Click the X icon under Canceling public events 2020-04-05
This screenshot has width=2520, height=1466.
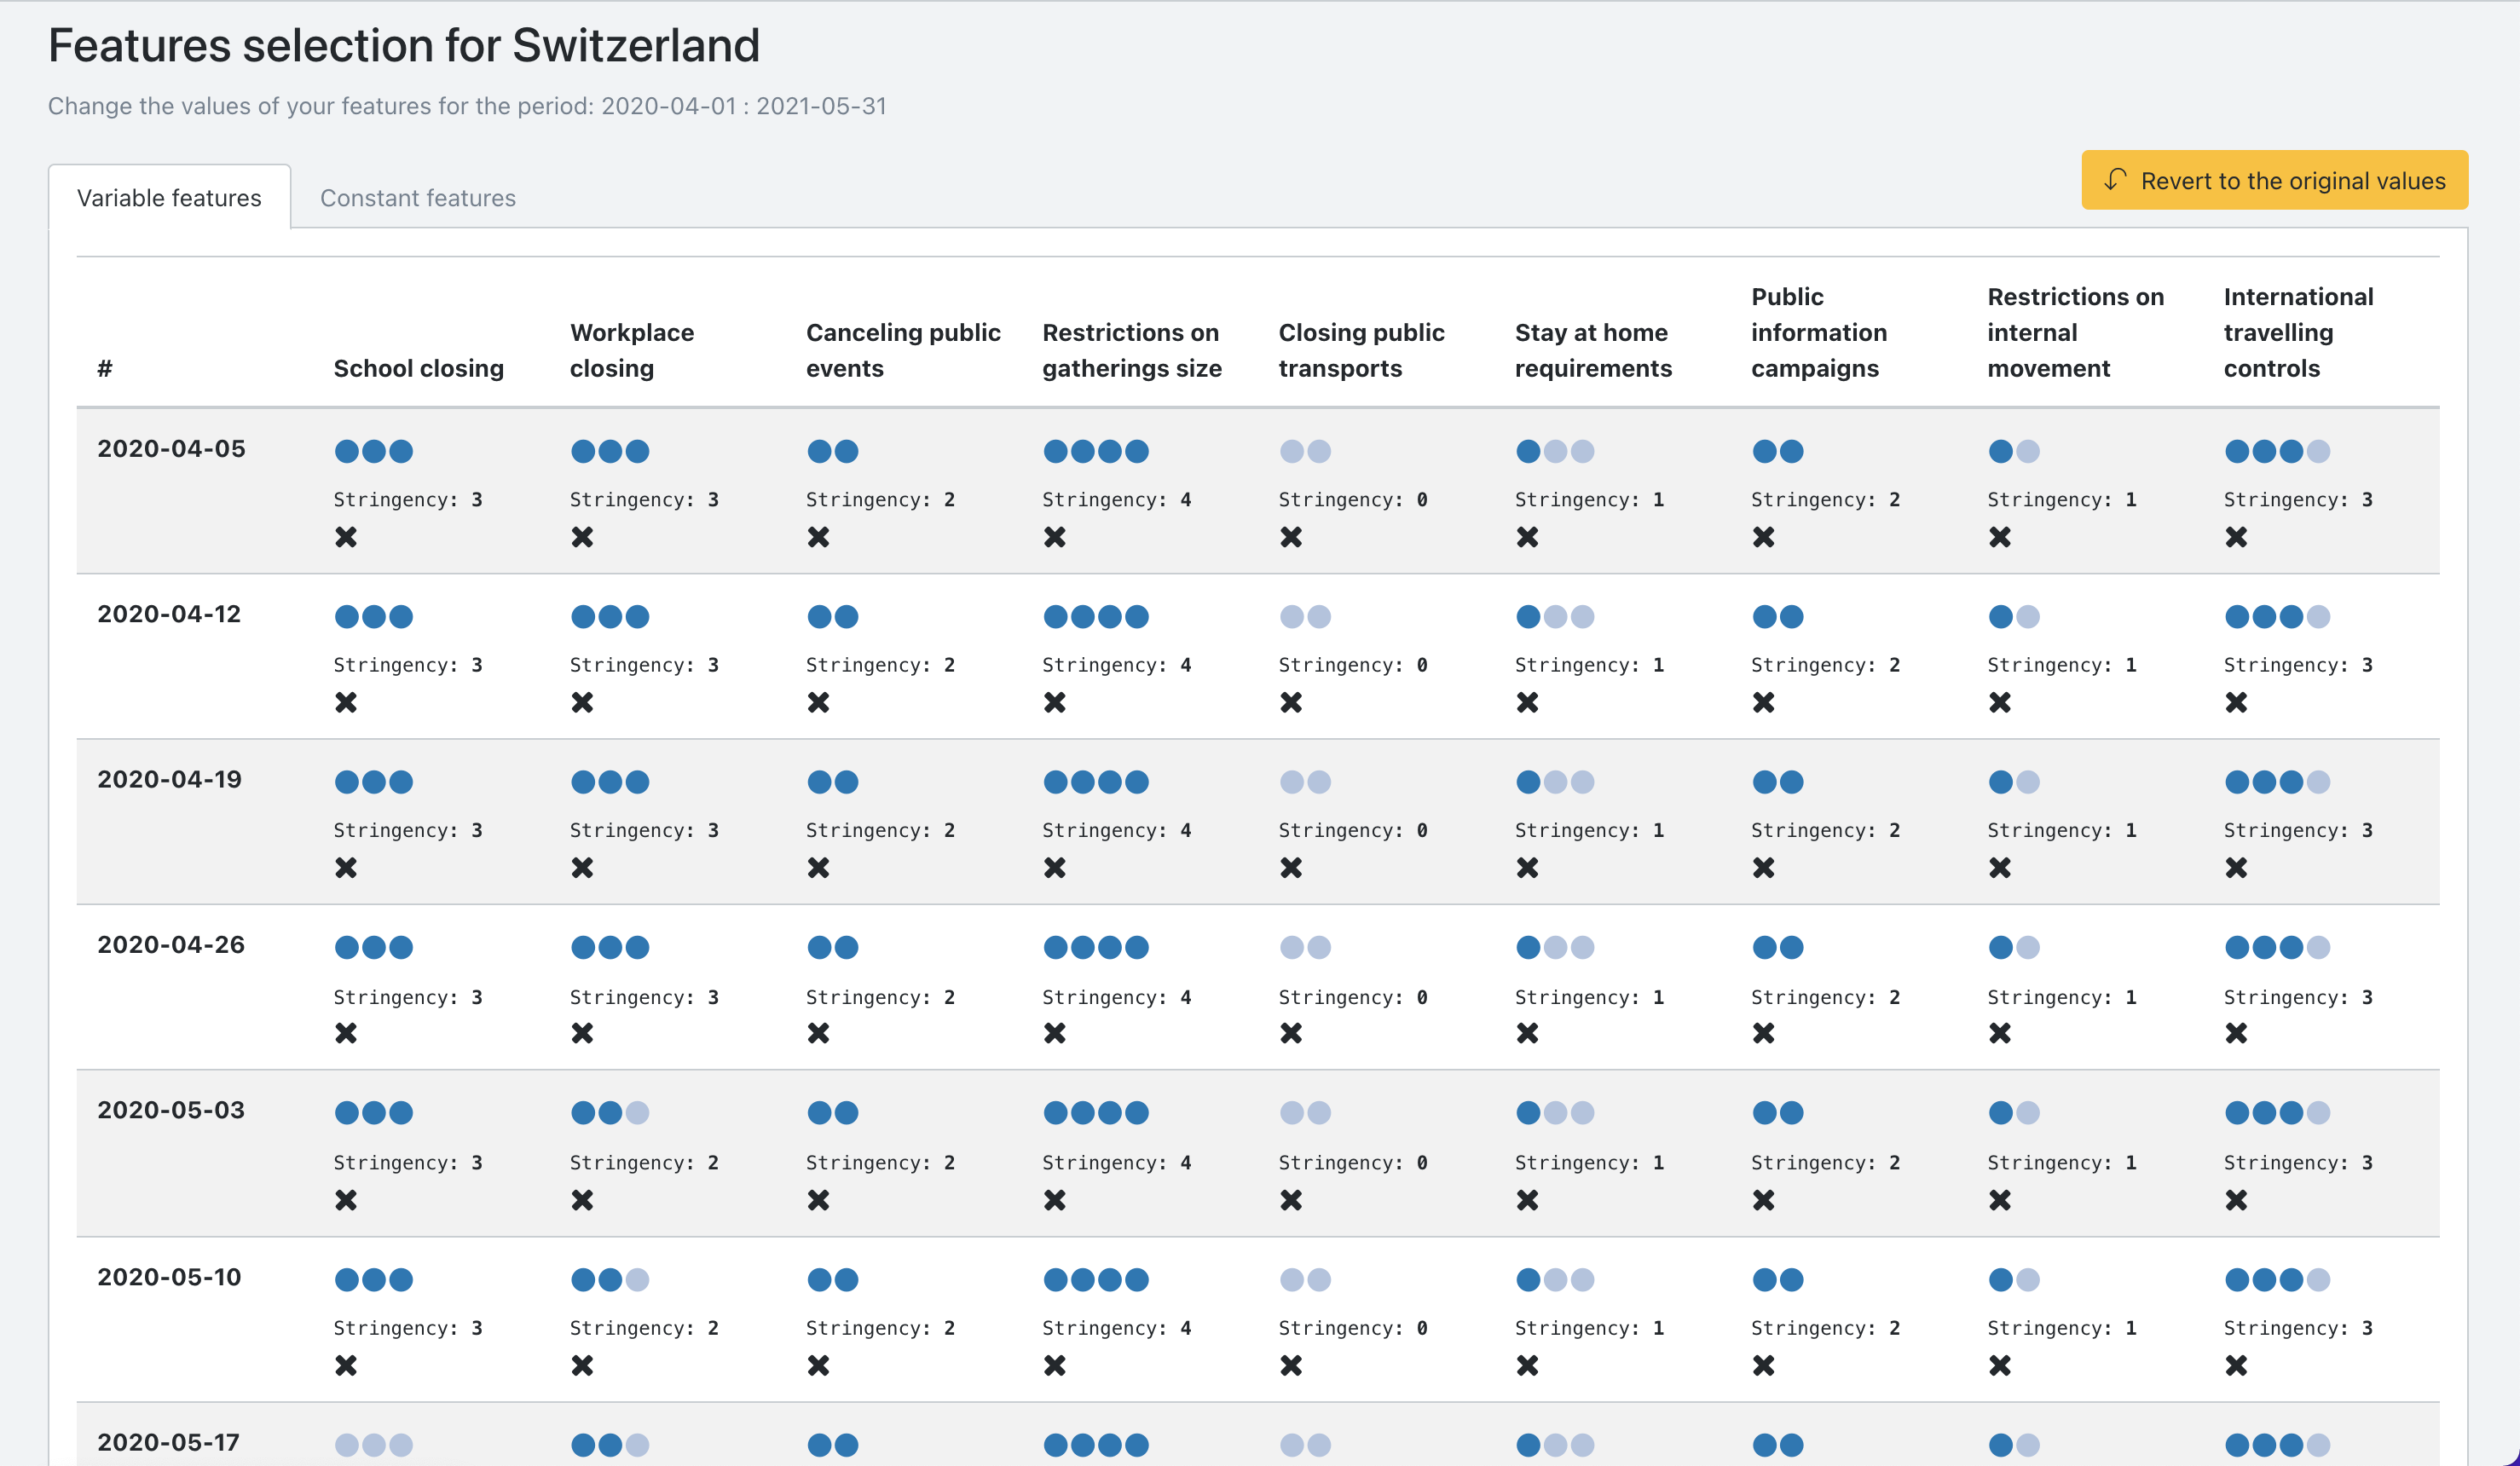pos(817,536)
